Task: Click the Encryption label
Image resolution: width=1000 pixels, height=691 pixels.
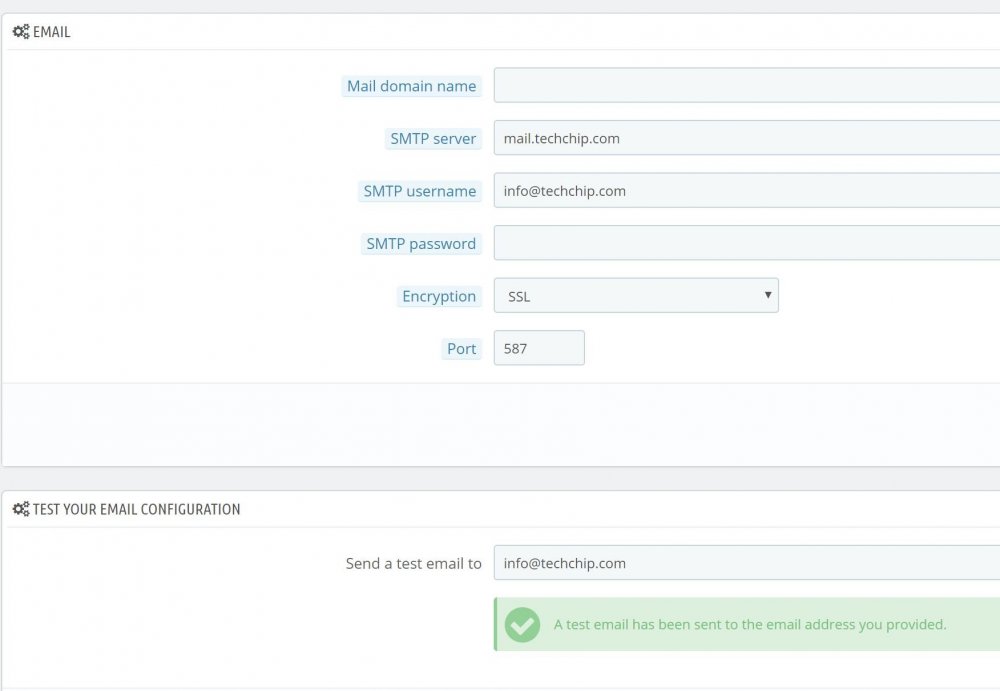Action: [x=438, y=296]
